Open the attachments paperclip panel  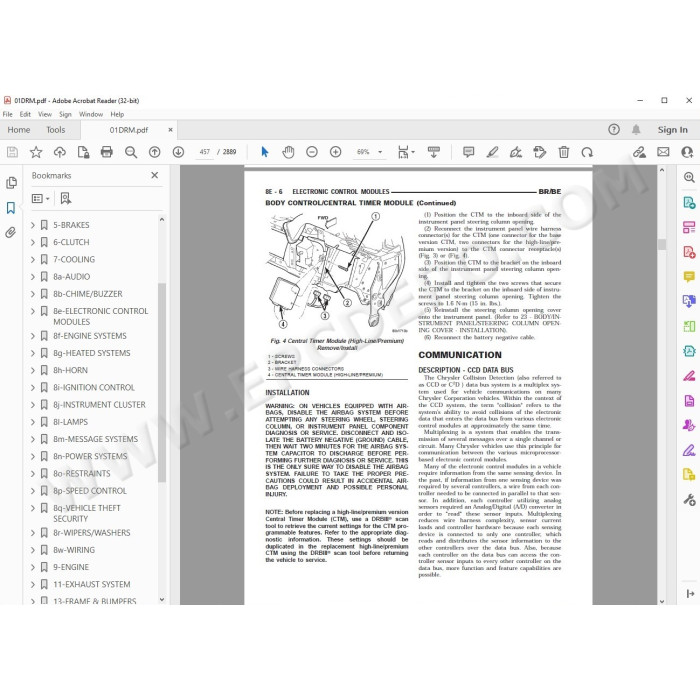pos(10,233)
